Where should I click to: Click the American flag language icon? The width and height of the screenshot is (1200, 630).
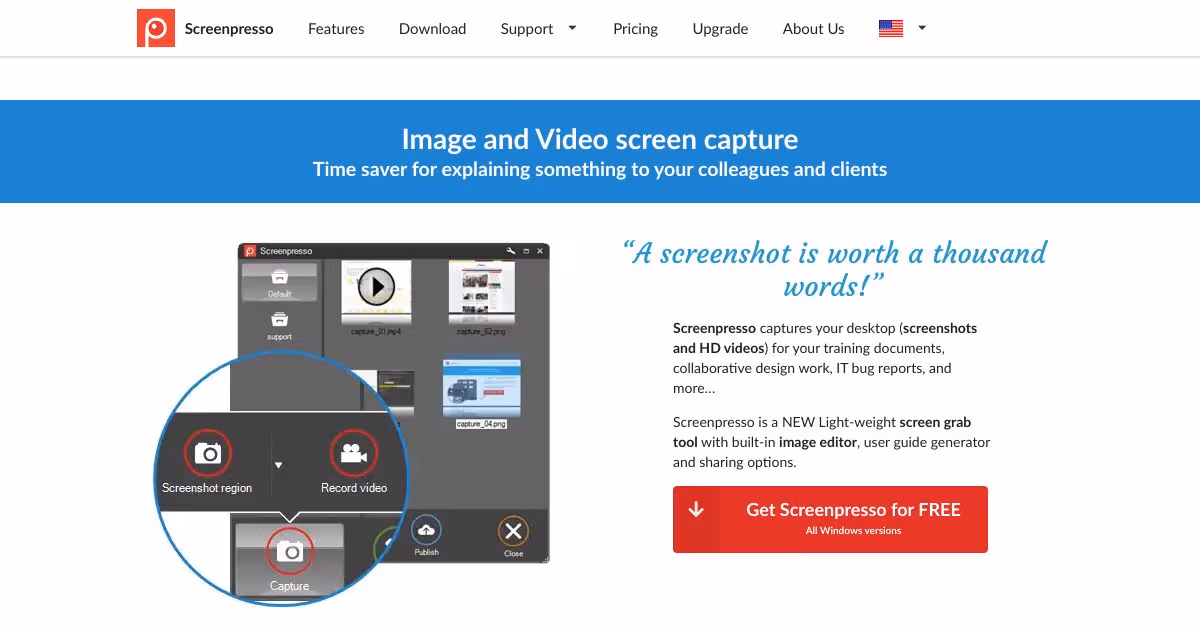tap(890, 28)
